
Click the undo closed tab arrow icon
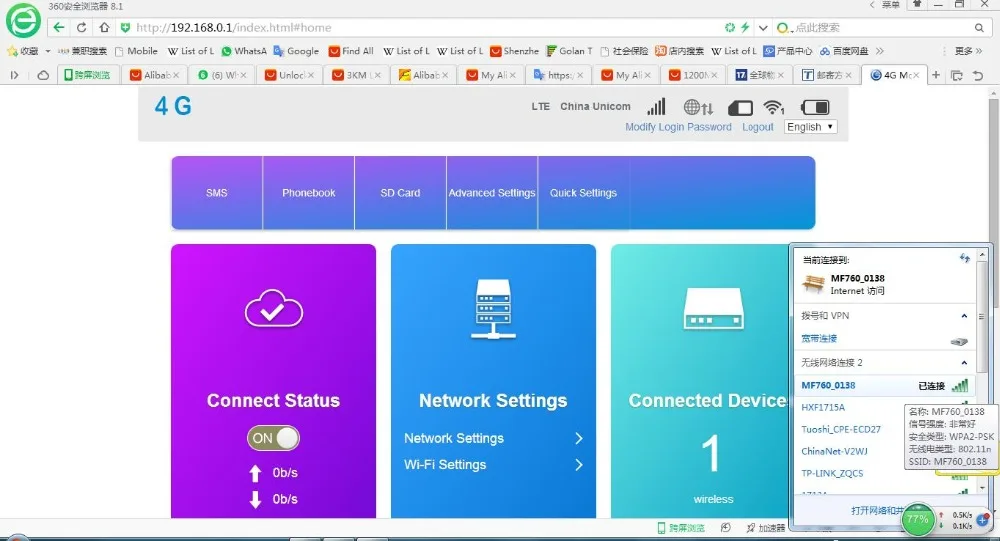click(x=978, y=75)
